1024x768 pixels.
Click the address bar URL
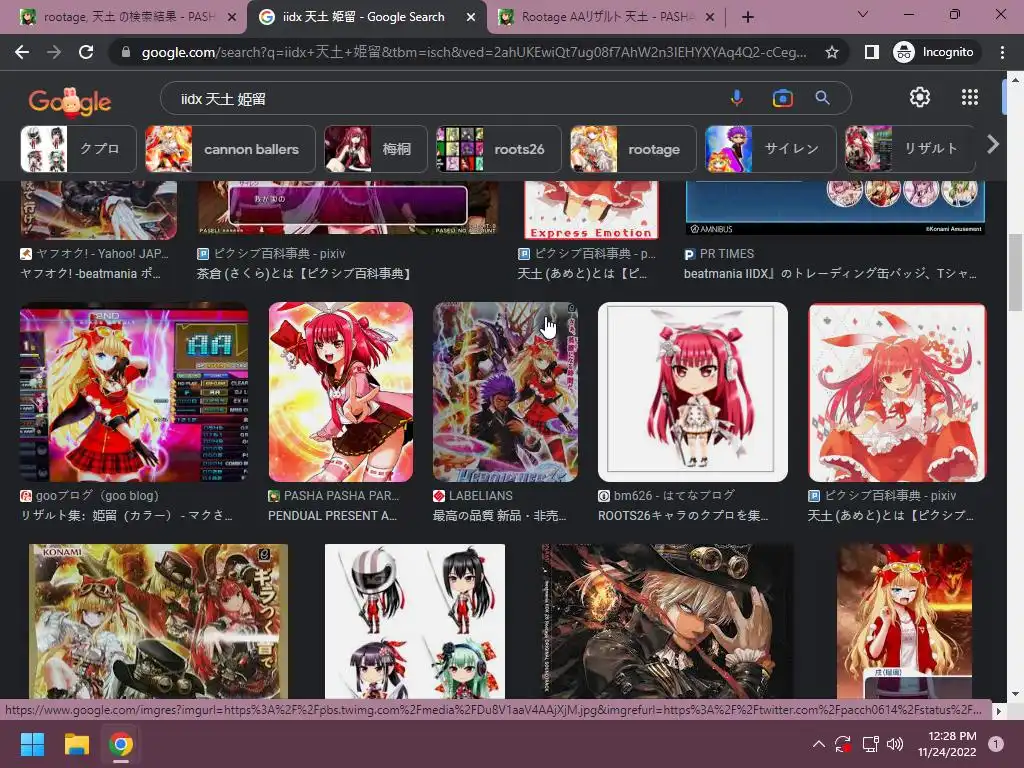point(473,52)
